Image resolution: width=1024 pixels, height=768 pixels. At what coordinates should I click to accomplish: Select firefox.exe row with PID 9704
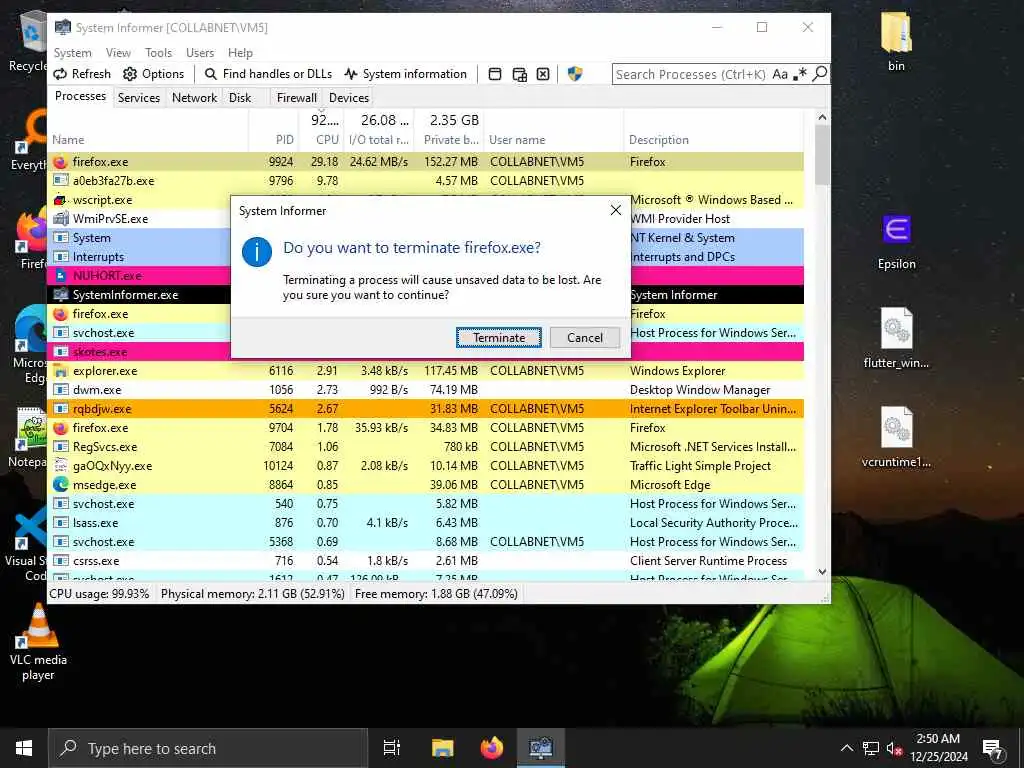pyautogui.click(x=426, y=428)
